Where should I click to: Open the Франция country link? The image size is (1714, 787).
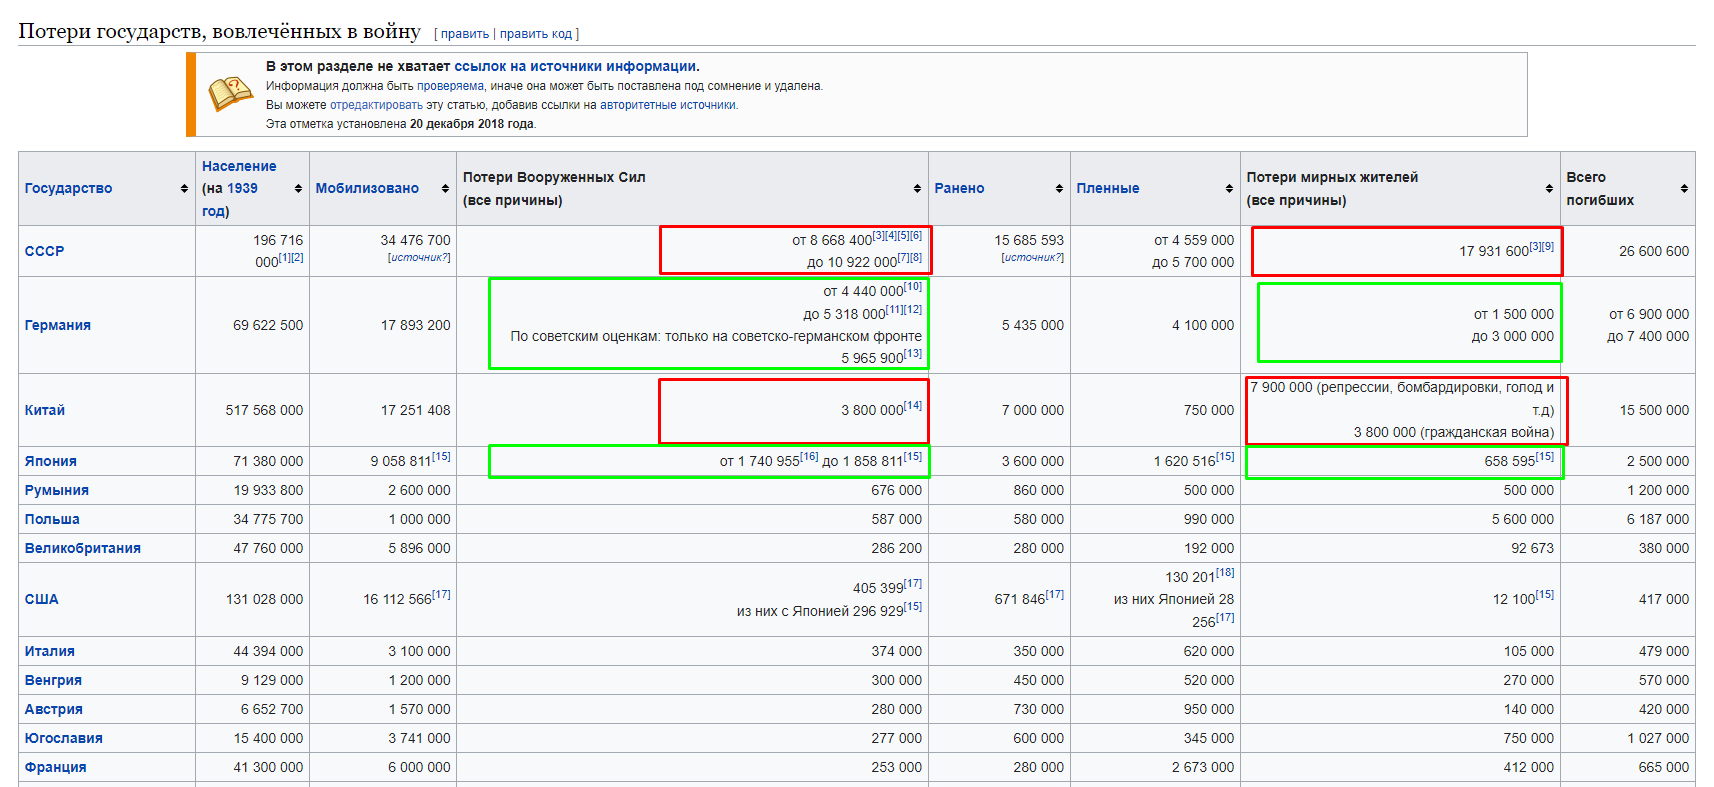click(x=56, y=767)
